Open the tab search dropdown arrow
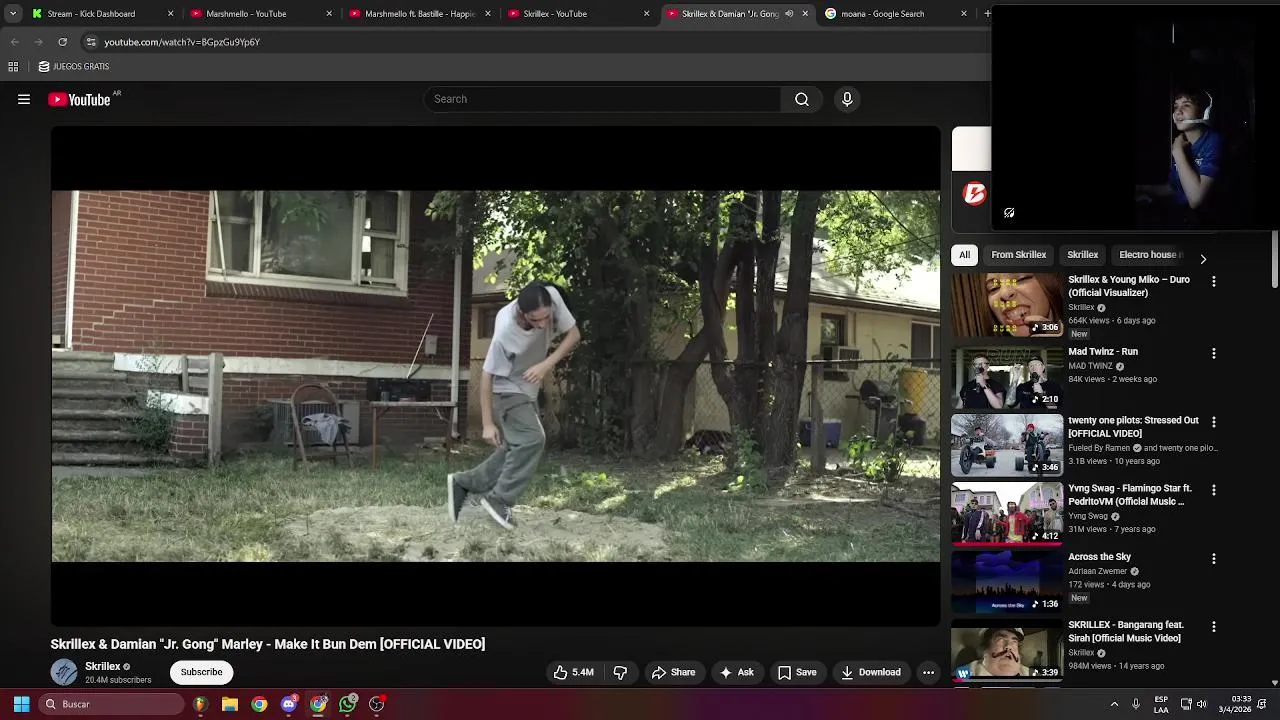This screenshot has width=1280, height=720. coord(13,14)
